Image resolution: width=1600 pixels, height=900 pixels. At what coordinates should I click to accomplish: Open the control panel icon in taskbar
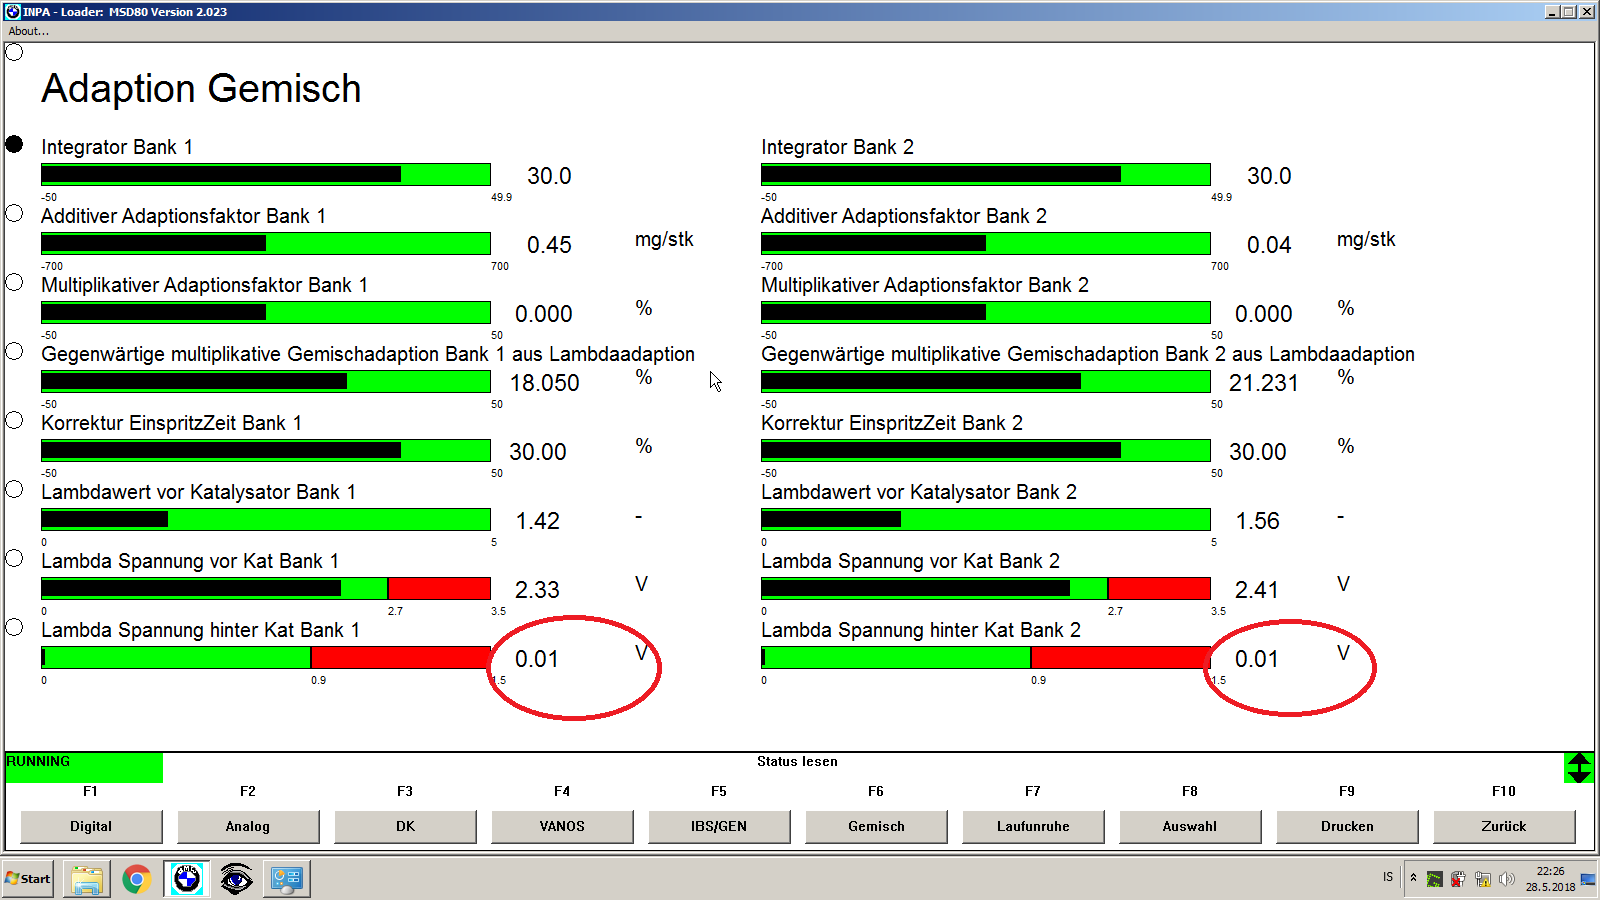286,879
